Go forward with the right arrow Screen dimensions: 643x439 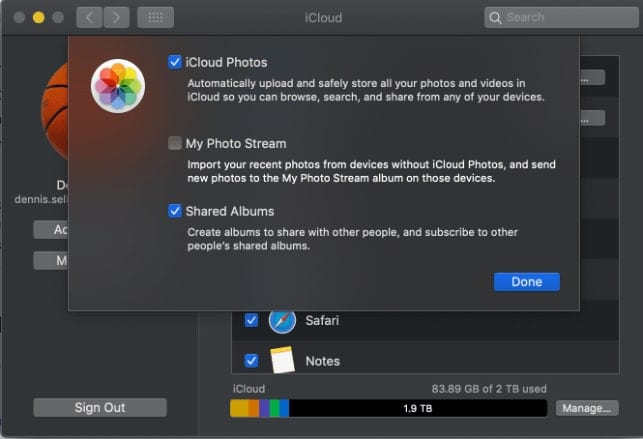point(116,17)
